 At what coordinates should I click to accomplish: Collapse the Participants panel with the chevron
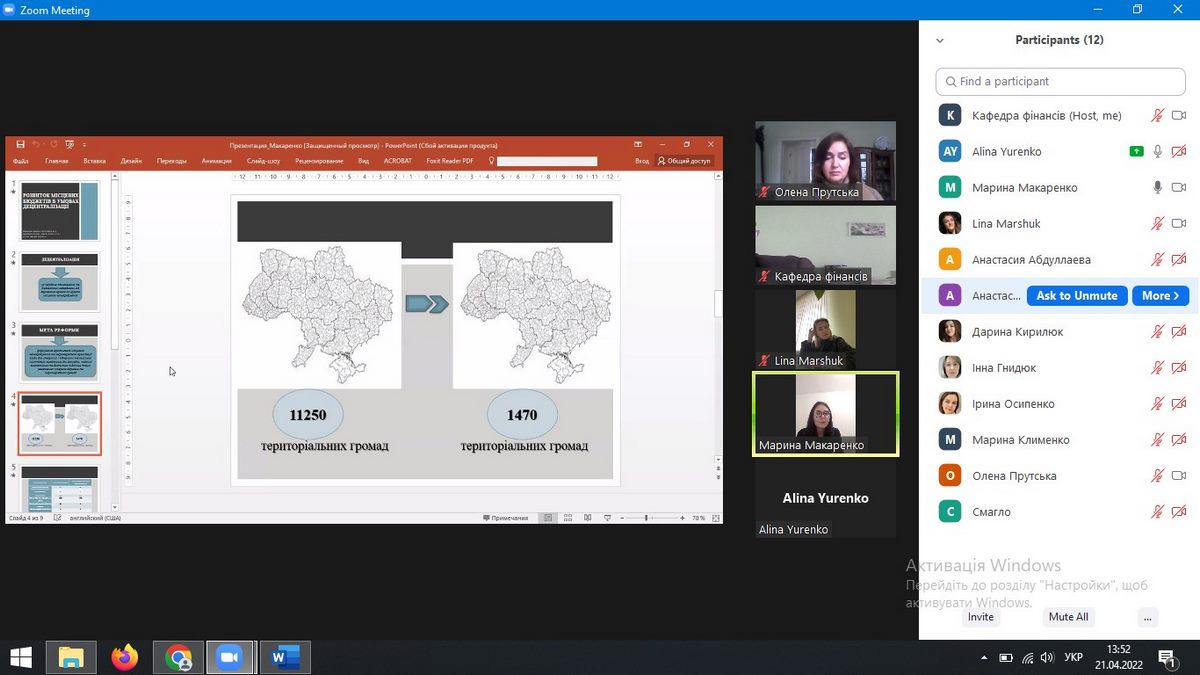940,41
